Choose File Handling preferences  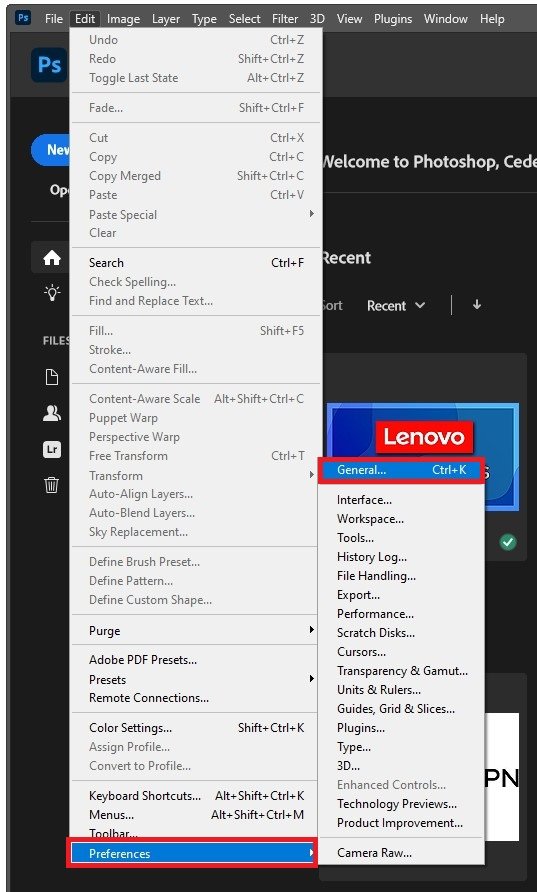tap(402, 576)
